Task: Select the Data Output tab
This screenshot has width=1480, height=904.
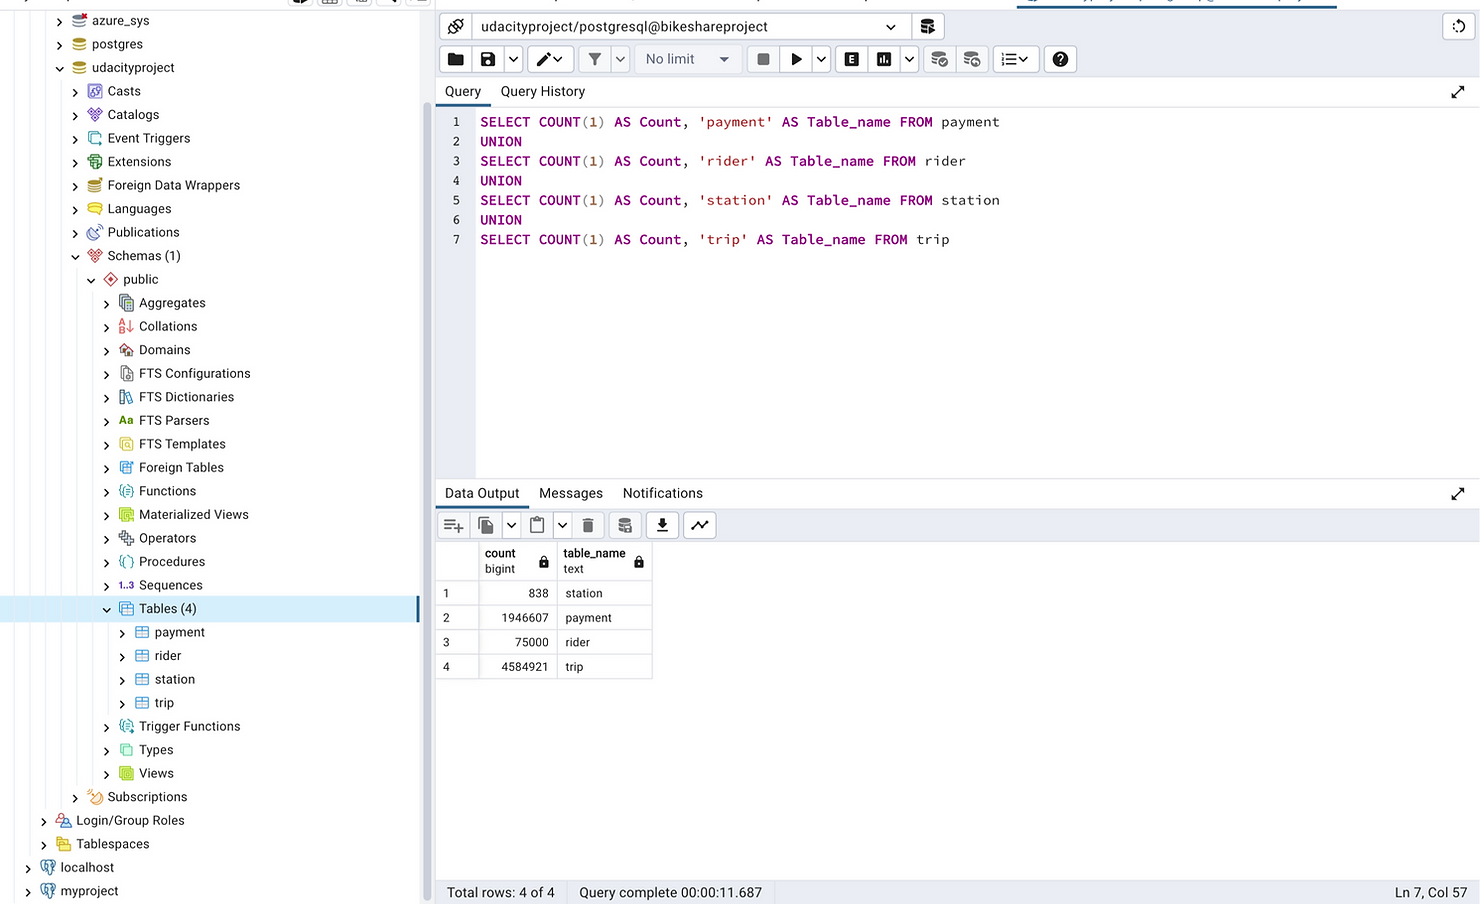Action: click(x=482, y=493)
